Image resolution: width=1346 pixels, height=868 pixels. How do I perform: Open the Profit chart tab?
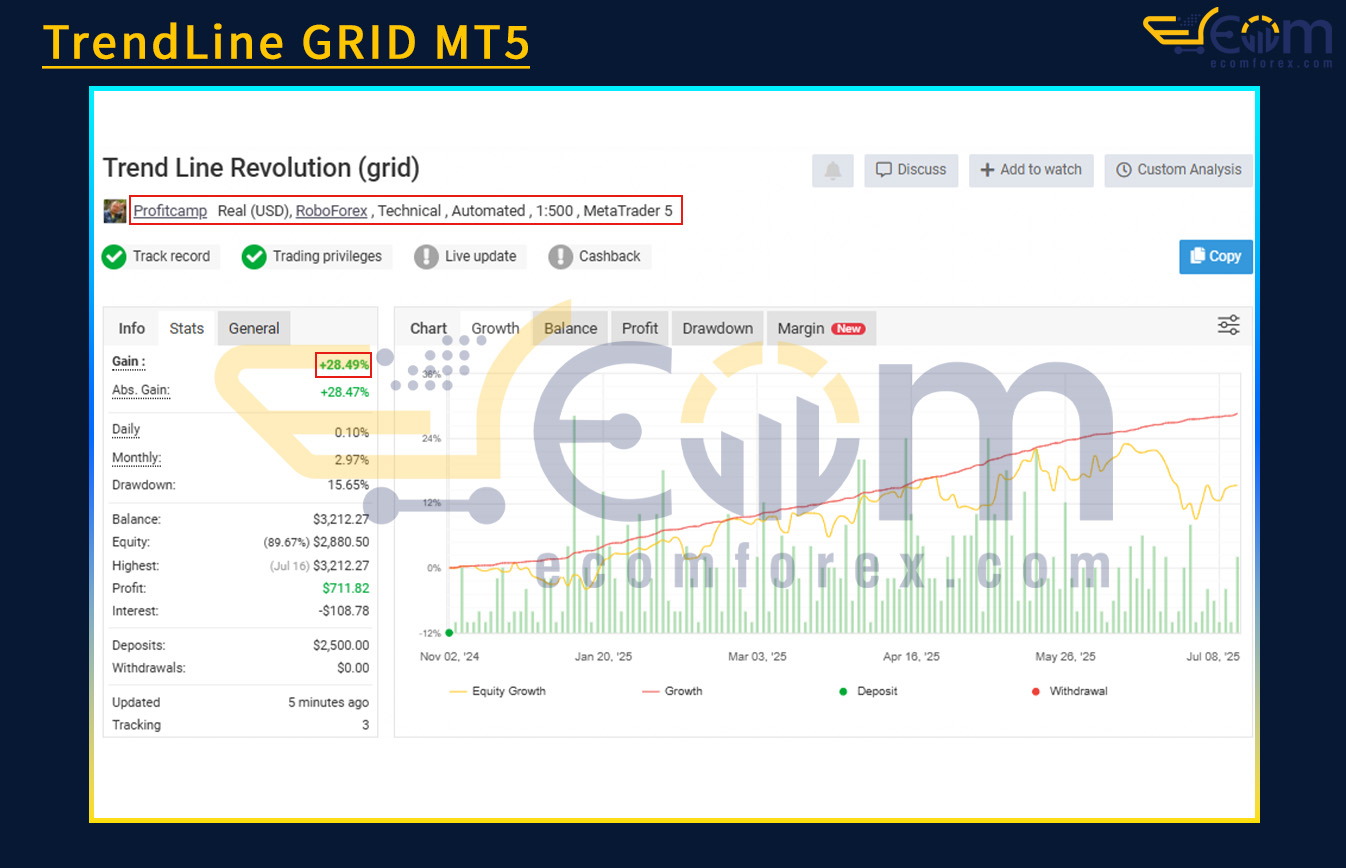click(640, 328)
